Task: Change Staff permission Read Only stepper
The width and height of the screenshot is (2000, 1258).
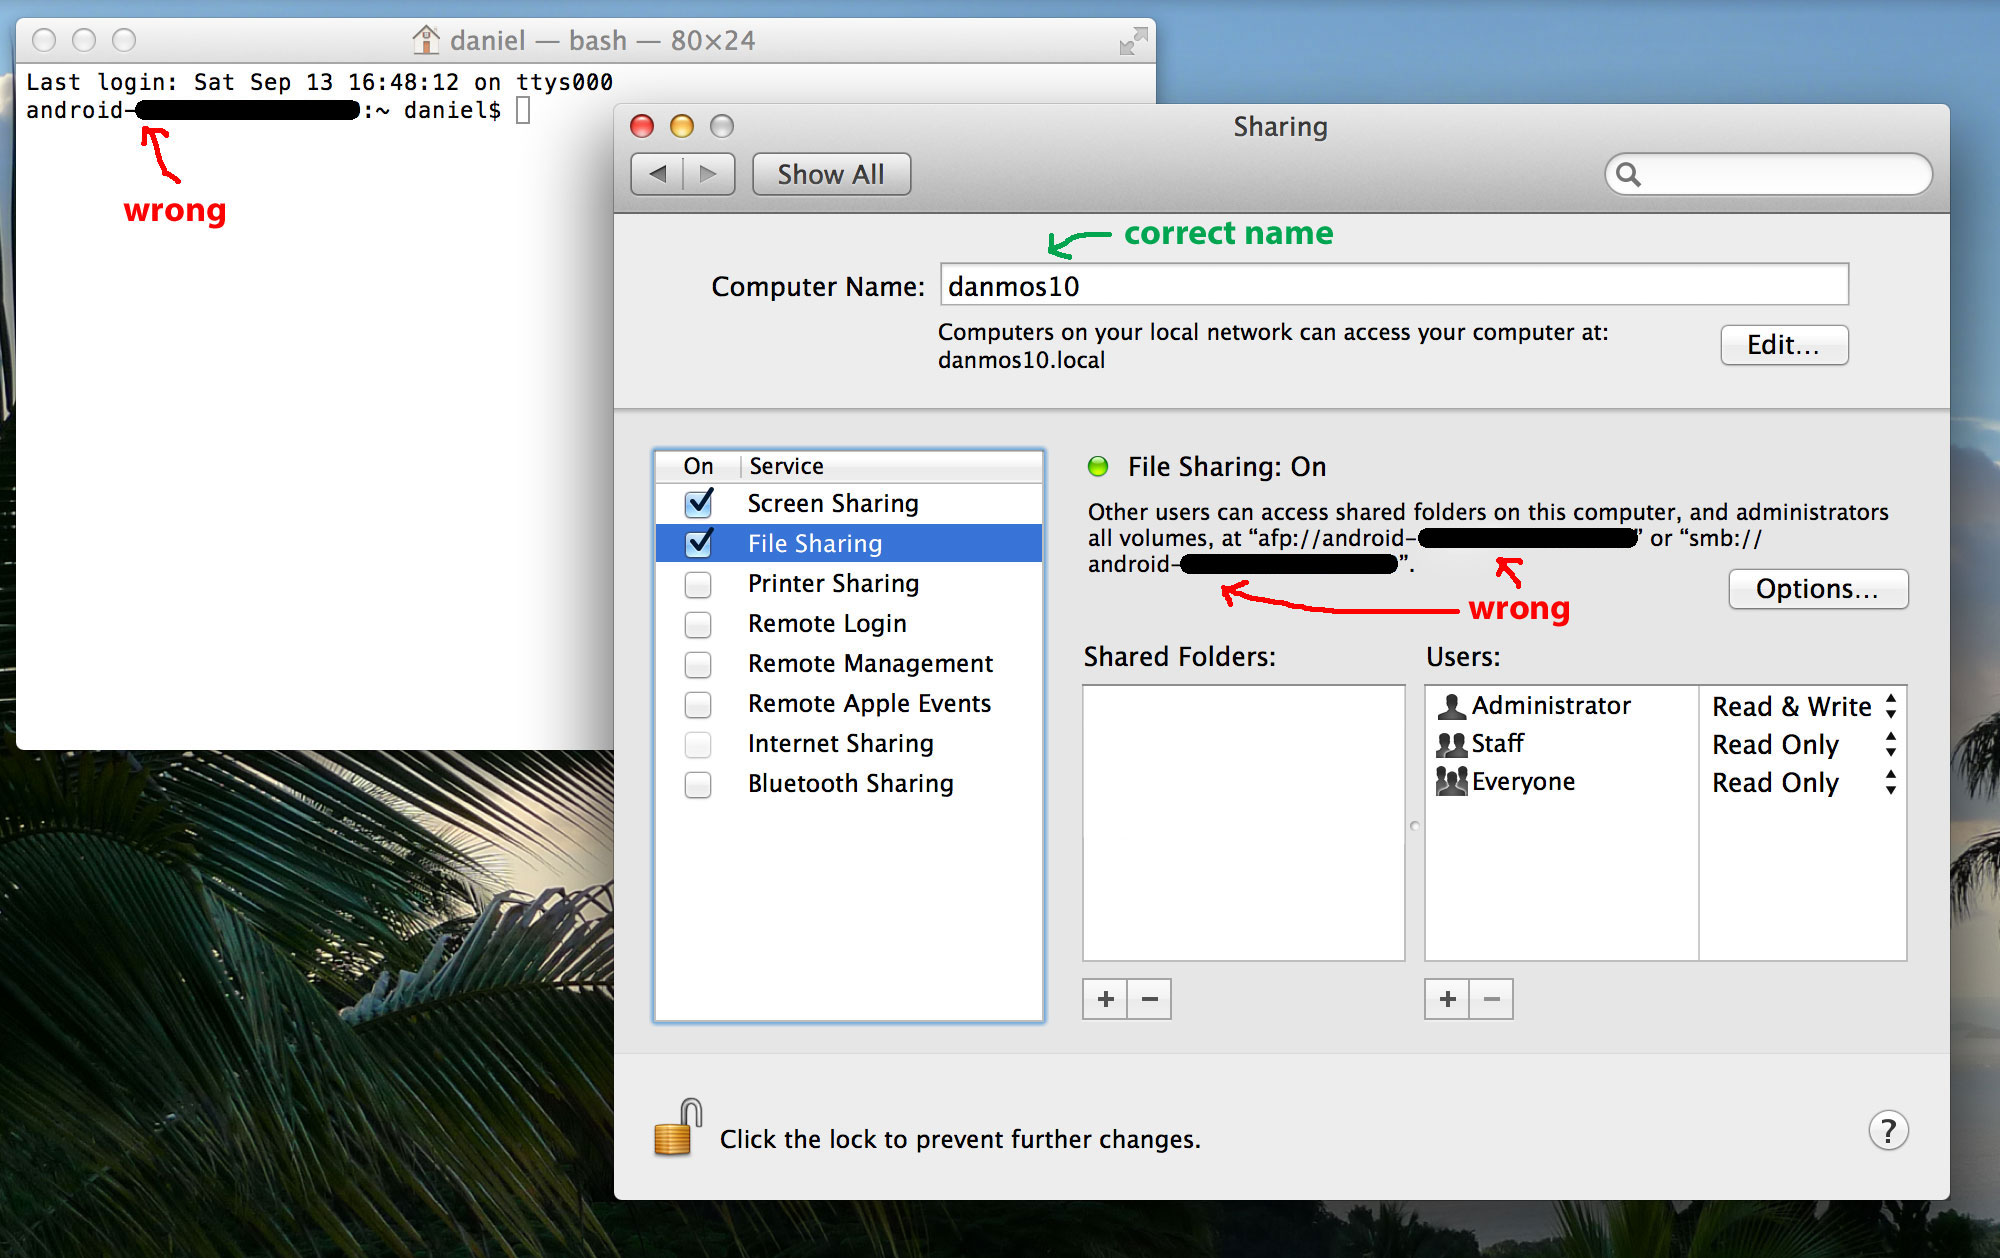Action: (x=1890, y=744)
